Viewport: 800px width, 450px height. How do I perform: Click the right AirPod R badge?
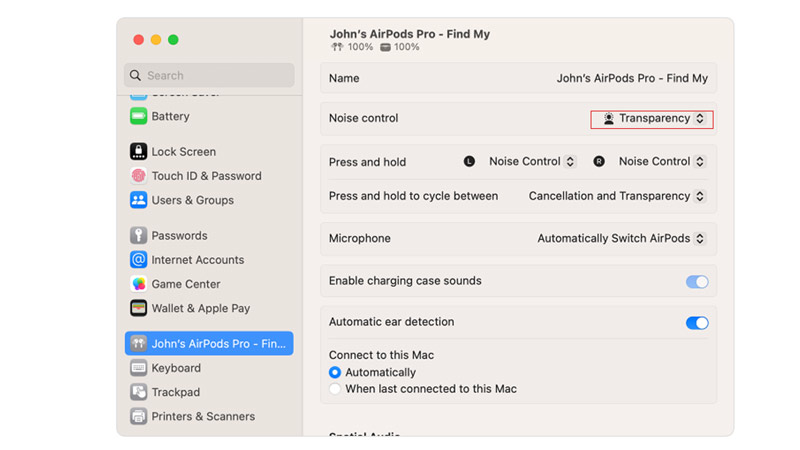click(x=599, y=161)
